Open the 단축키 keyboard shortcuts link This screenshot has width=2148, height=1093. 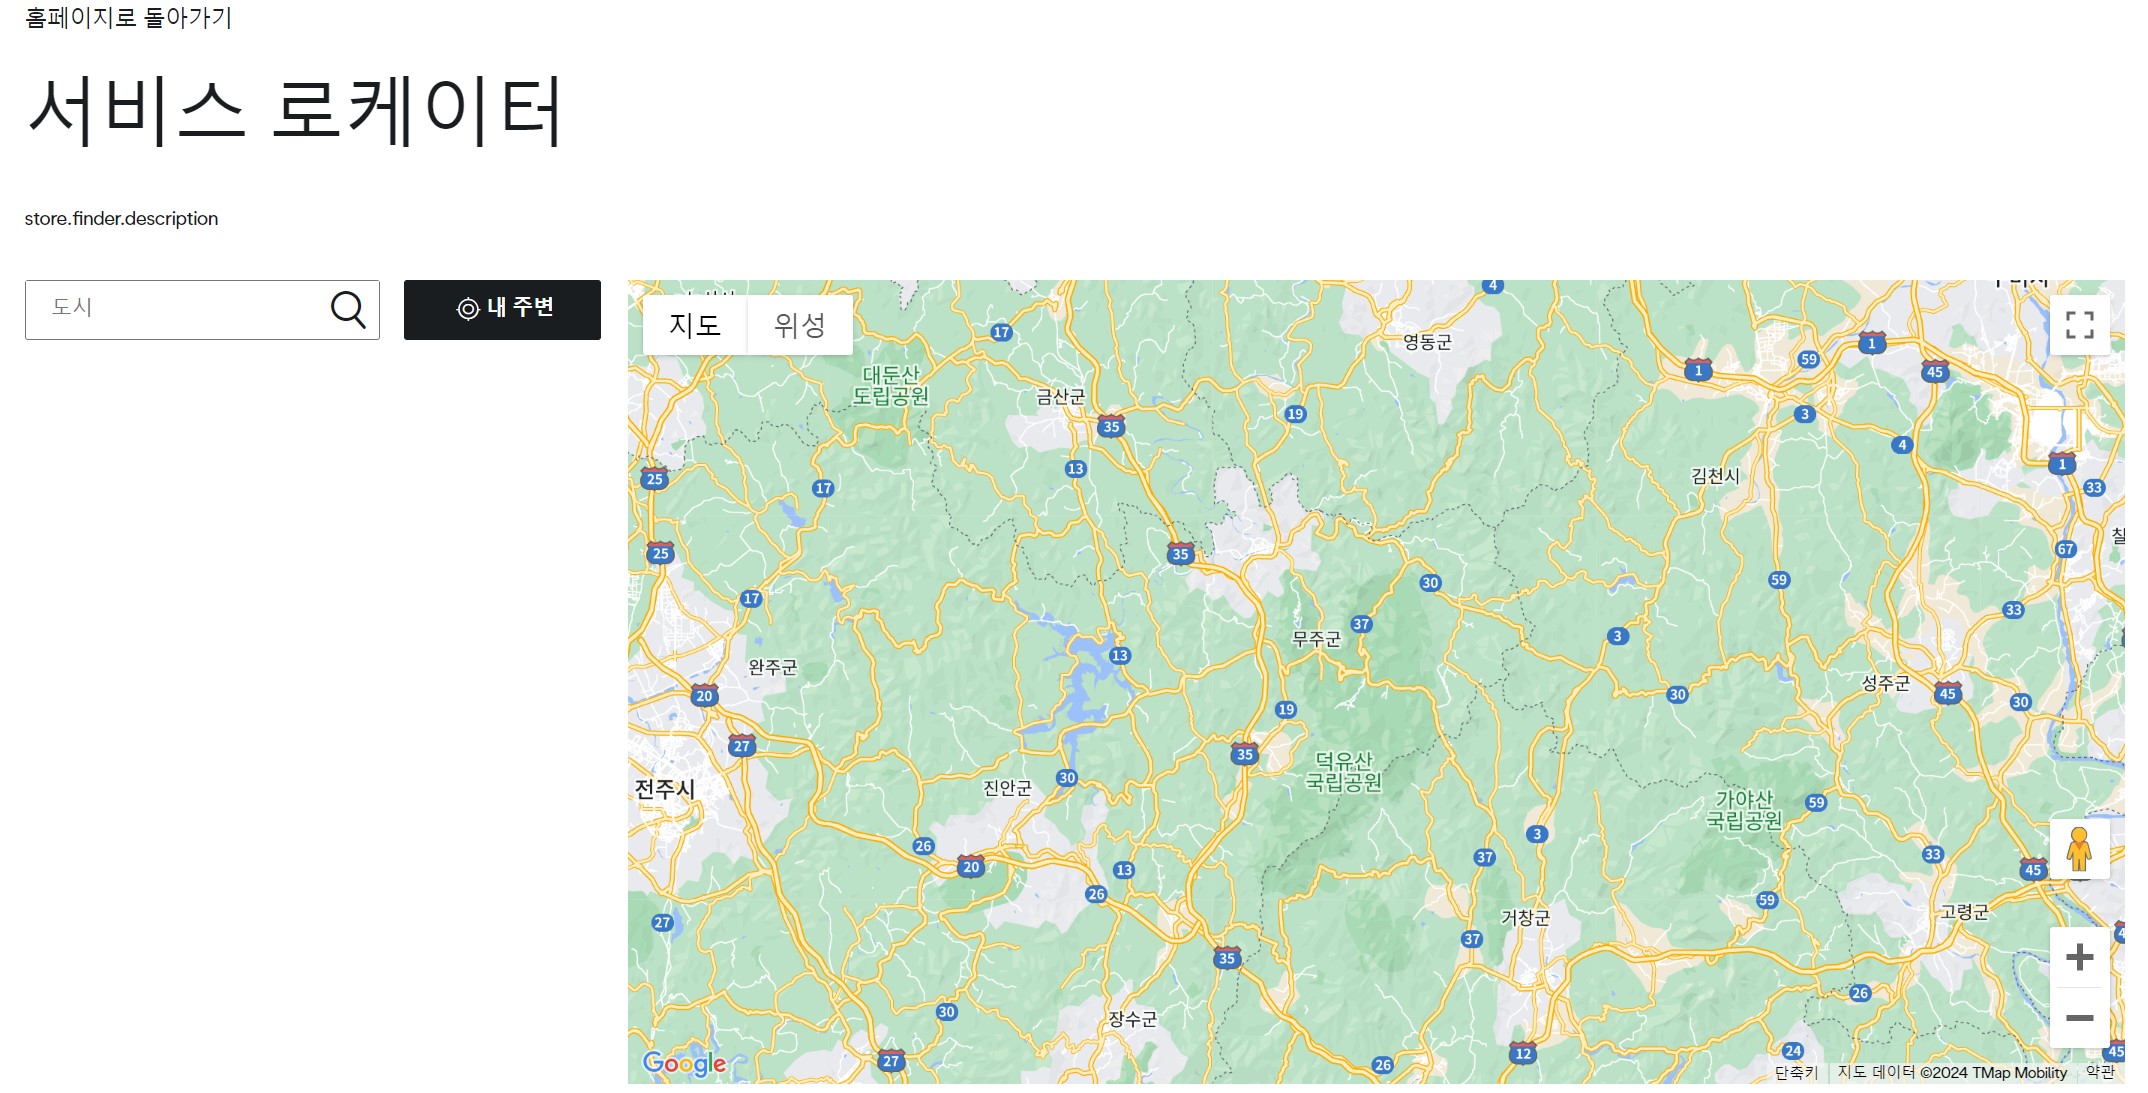[1796, 1072]
